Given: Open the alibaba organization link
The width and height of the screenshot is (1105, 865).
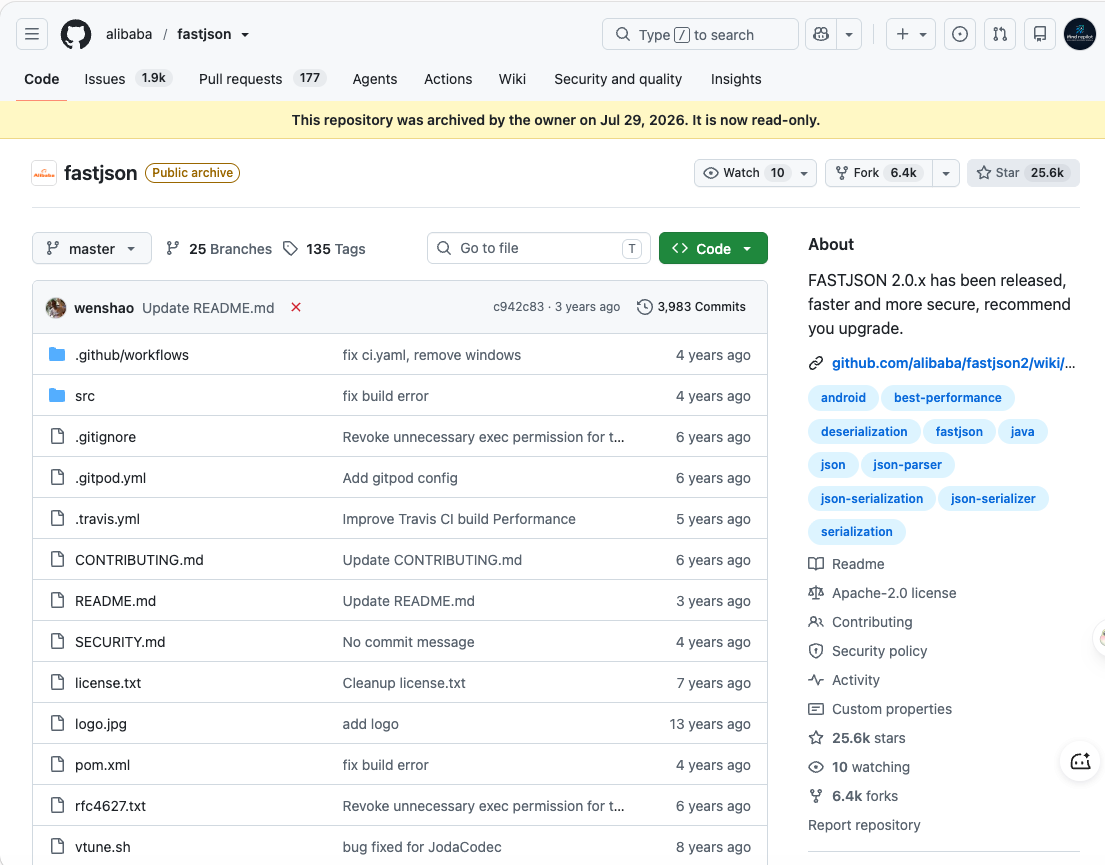Looking at the screenshot, I should [129, 34].
